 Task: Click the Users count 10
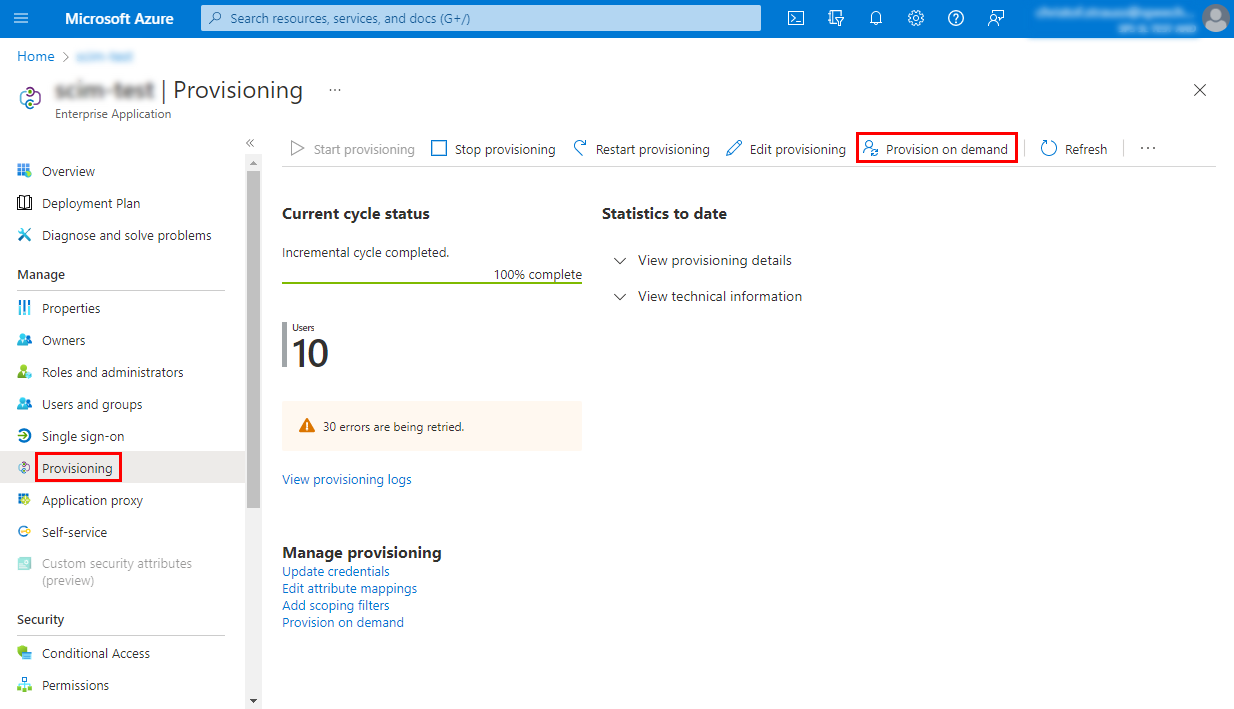[x=310, y=353]
